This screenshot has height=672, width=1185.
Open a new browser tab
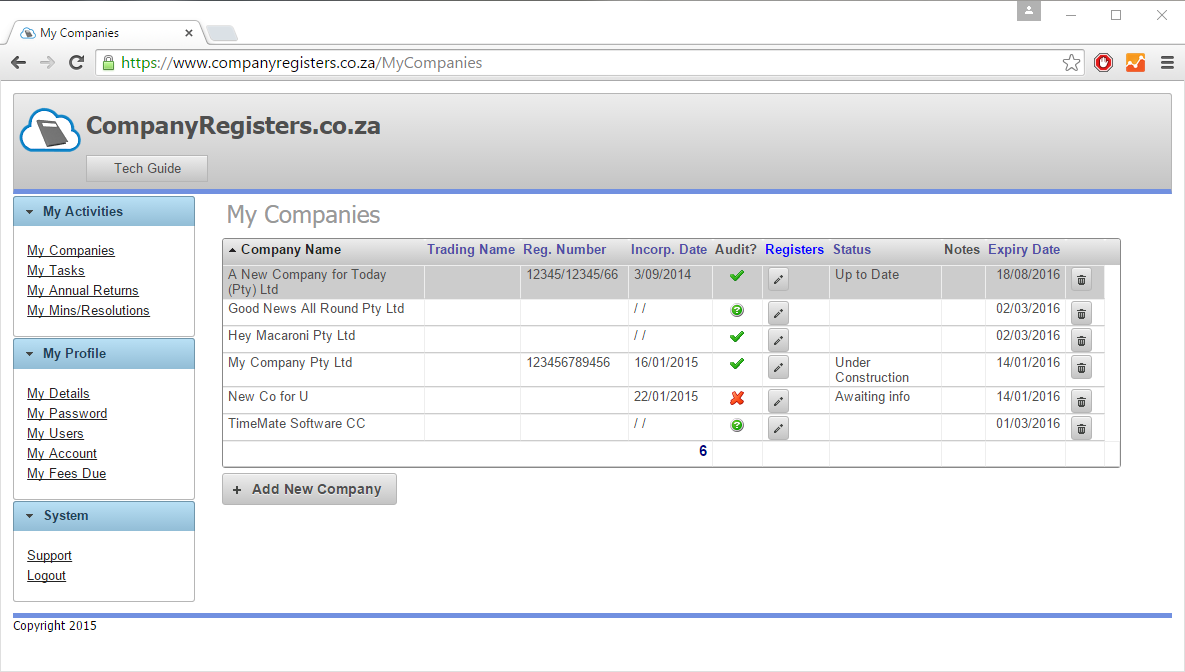(x=222, y=33)
